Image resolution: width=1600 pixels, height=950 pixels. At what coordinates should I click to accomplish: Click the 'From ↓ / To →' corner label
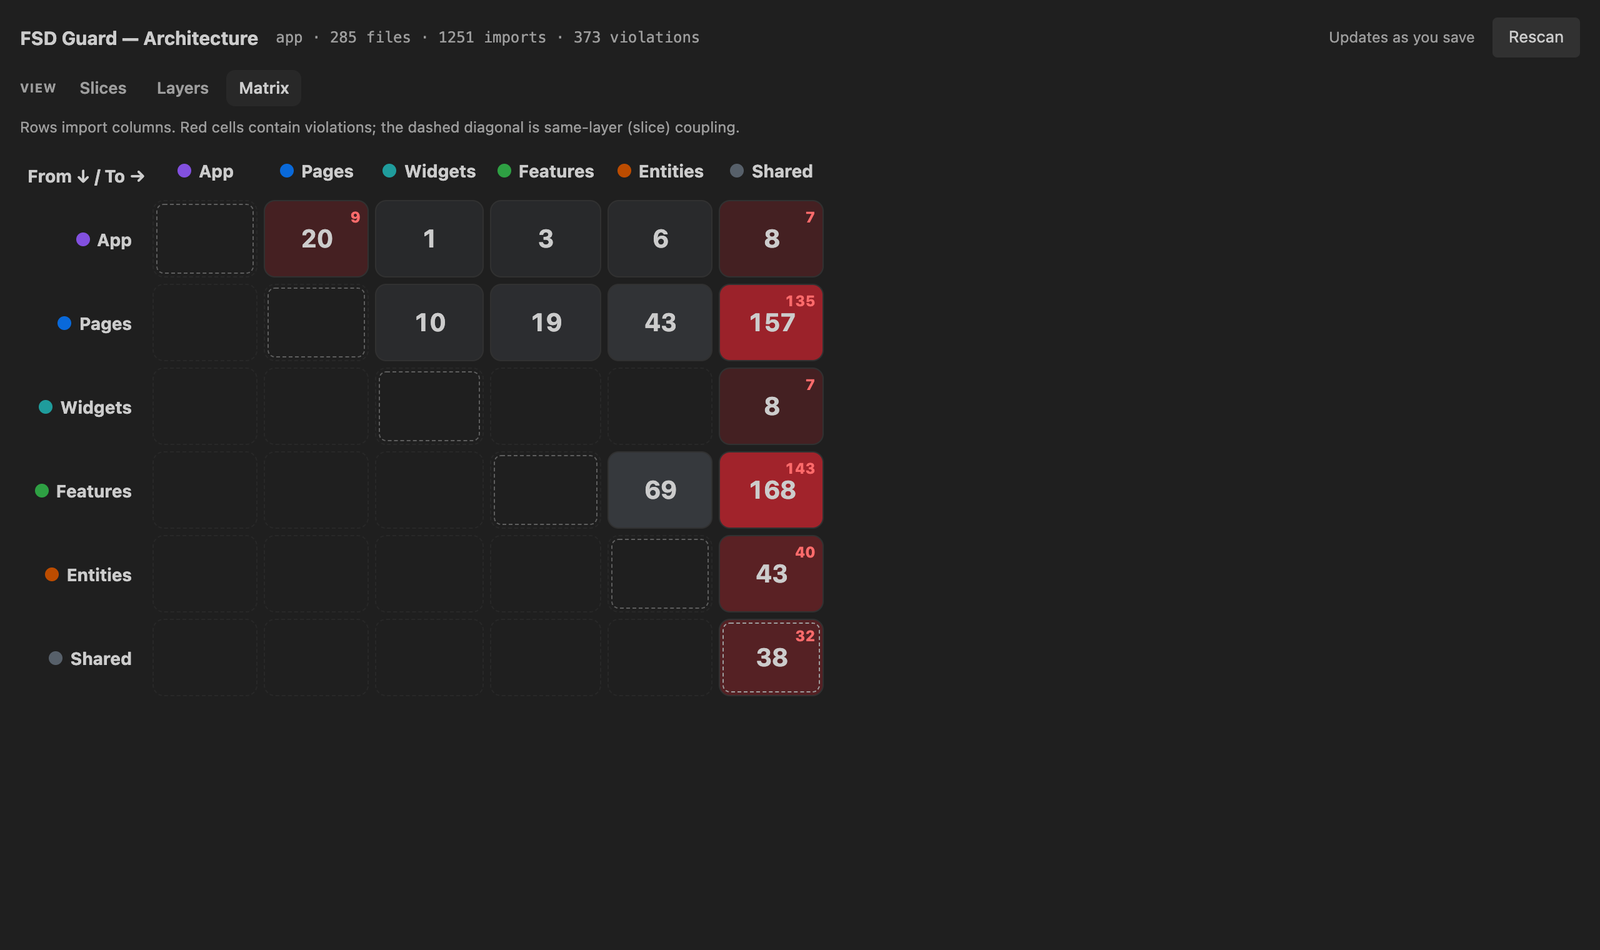point(86,176)
